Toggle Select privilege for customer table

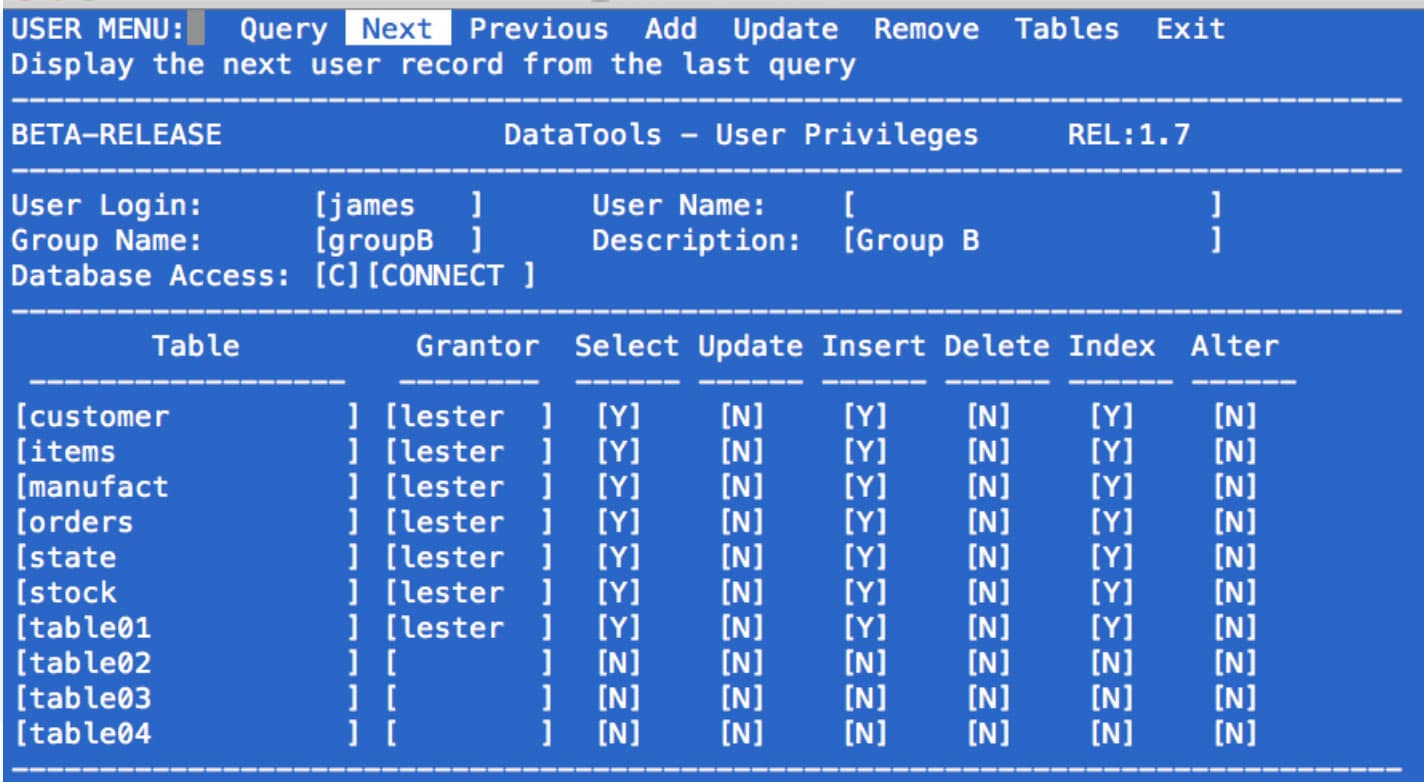pyautogui.click(x=618, y=417)
